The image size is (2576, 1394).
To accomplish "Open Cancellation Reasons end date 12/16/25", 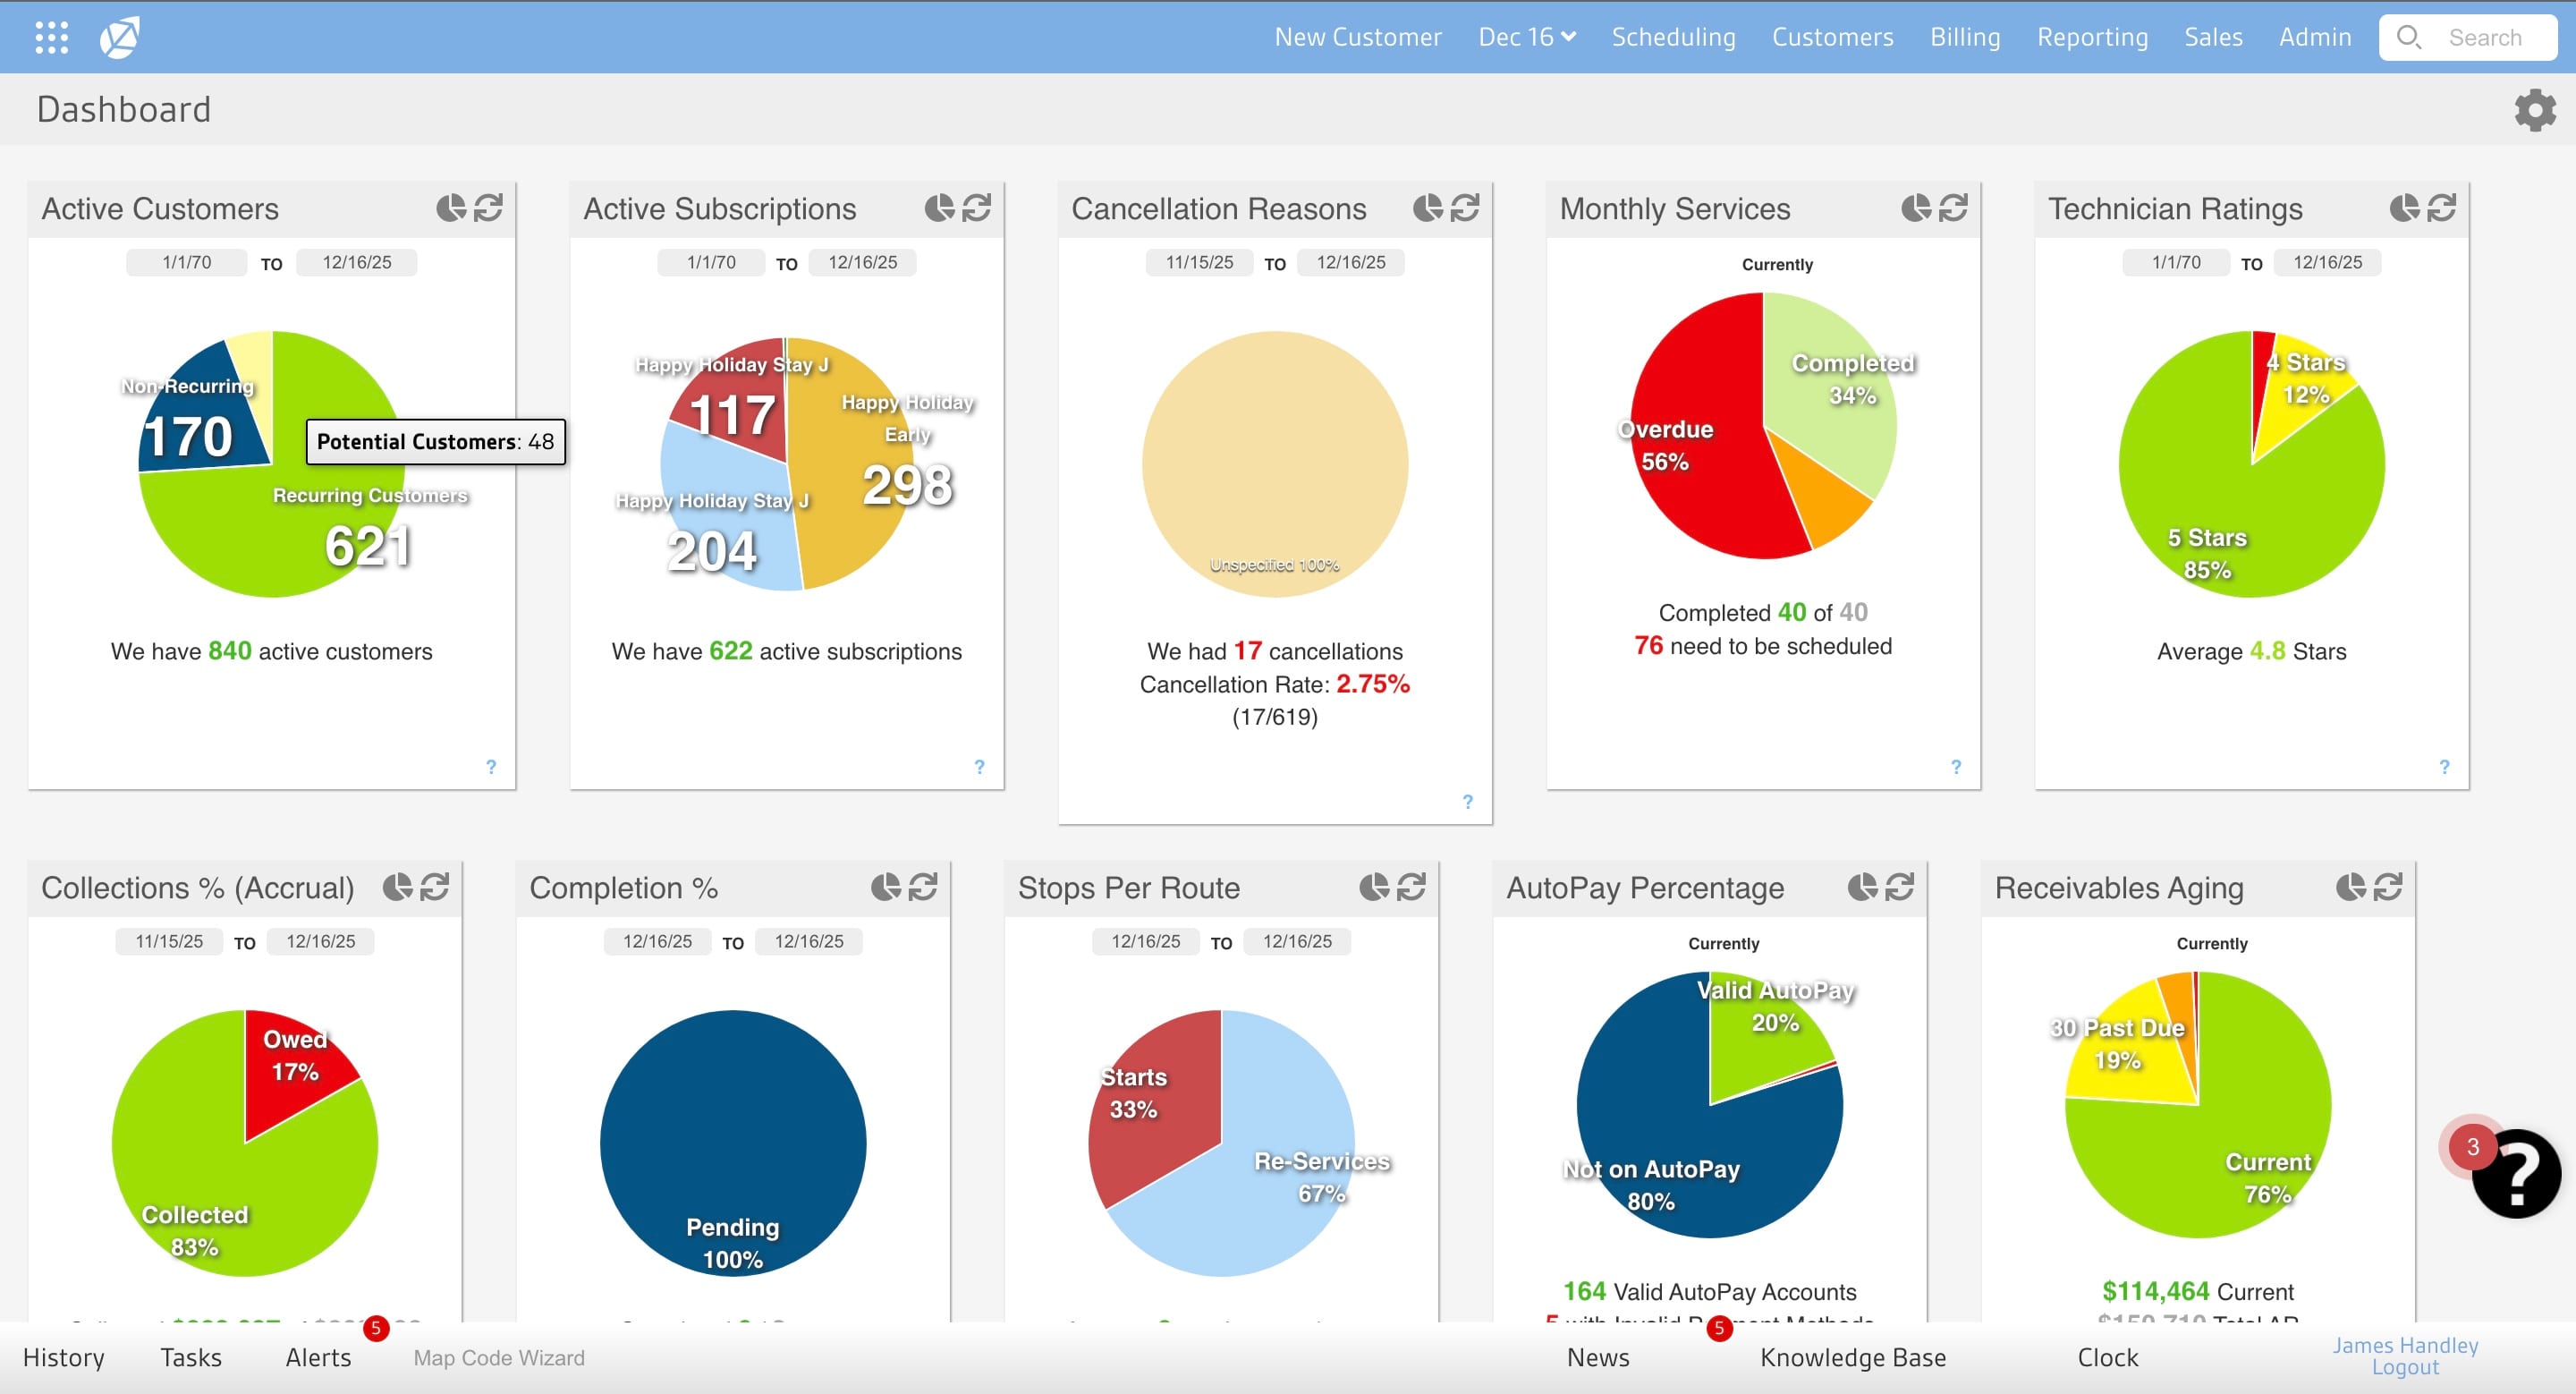I will click(x=1350, y=262).
